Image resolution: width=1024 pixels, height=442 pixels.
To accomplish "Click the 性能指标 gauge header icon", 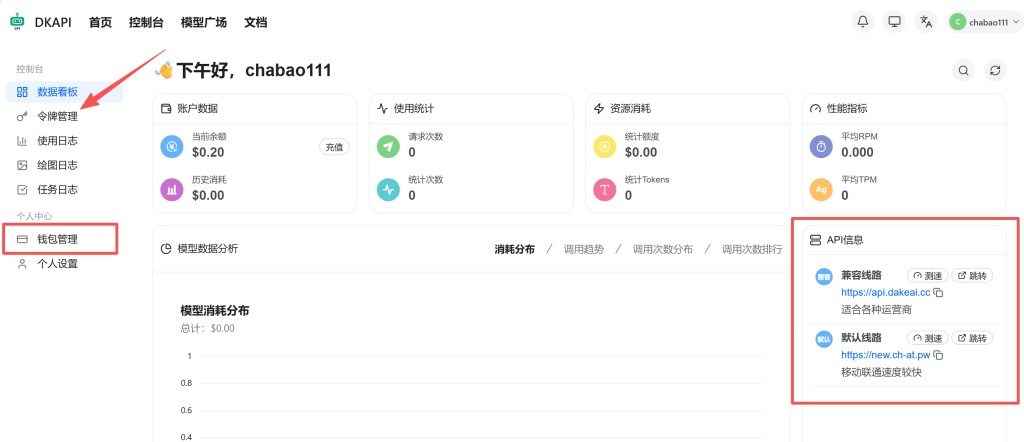I will point(815,108).
